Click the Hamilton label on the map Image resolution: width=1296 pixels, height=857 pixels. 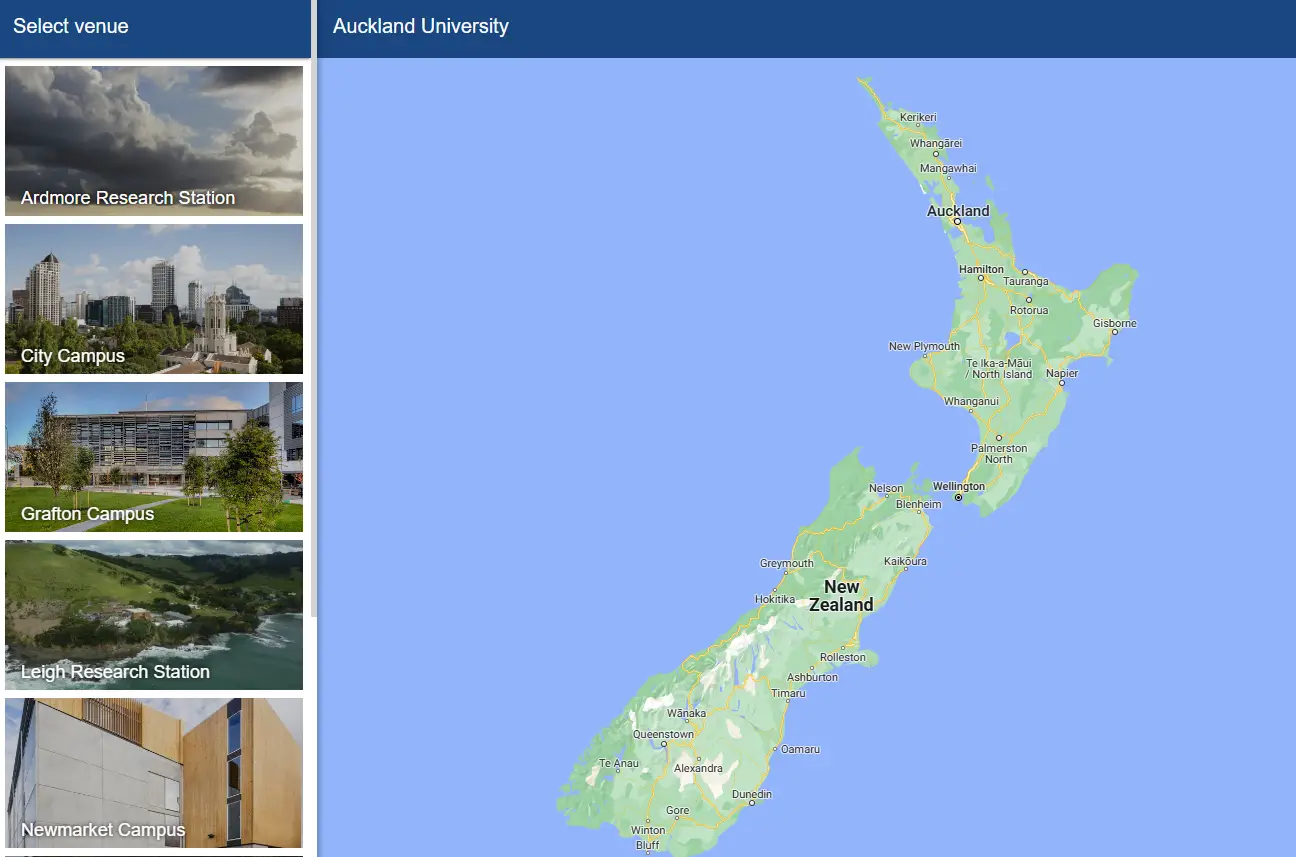(981, 270)
